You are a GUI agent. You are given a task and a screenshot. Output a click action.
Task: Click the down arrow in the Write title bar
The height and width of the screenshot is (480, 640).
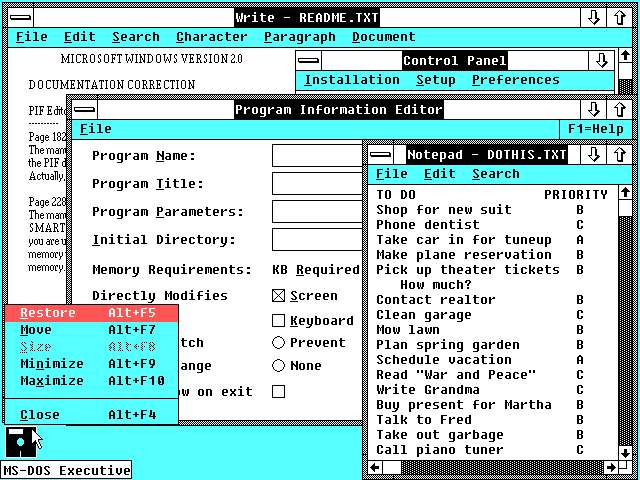coord(593,18)
